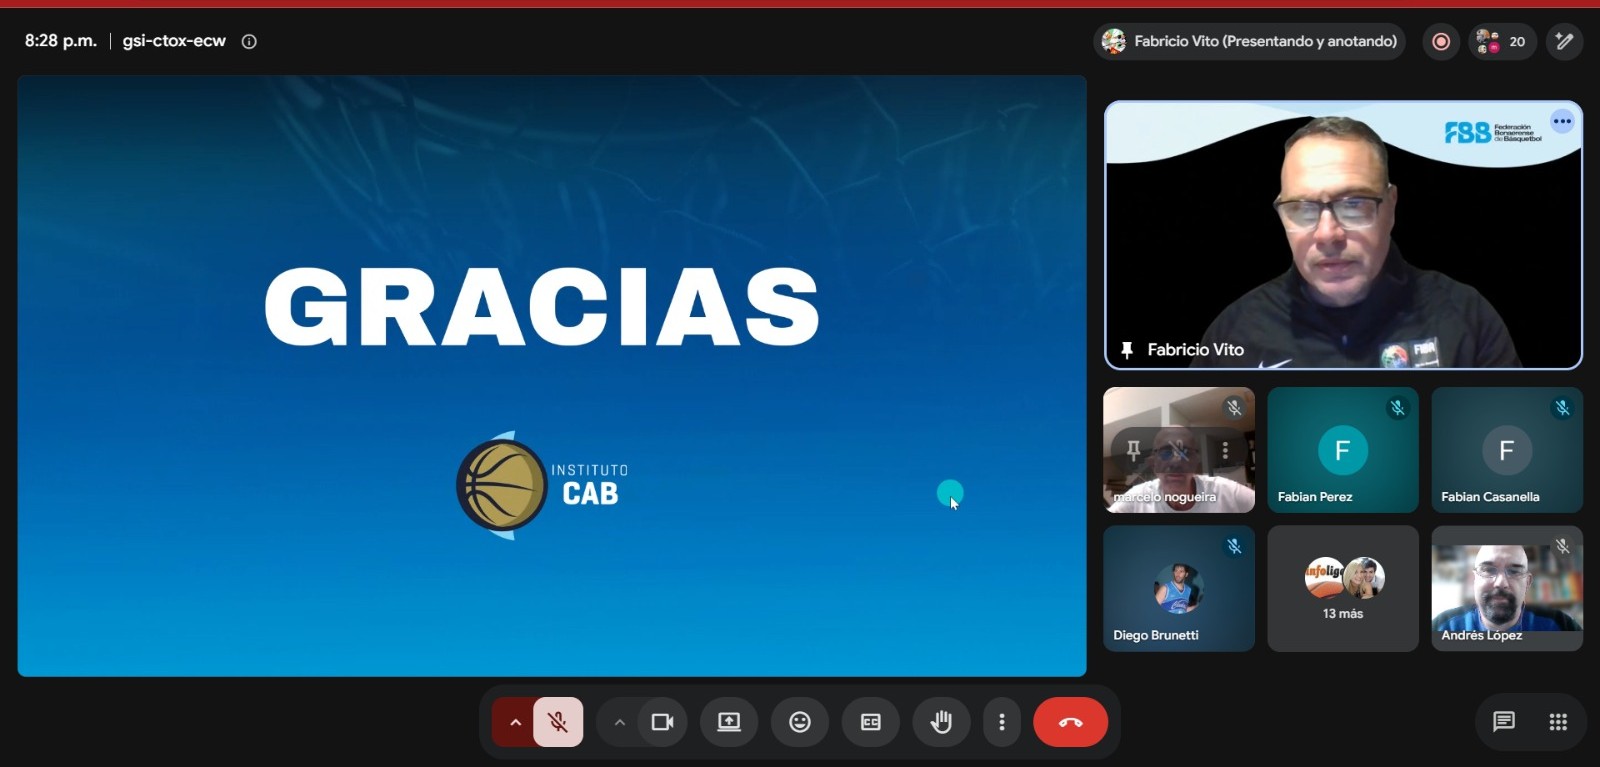Open options on Fabricio Vito's video tile
The width and height of the screenshot is (1600, 767).
[1562, 121]
